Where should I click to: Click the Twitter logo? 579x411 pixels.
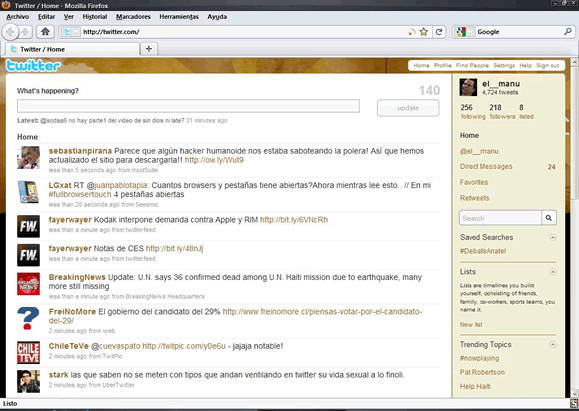pos(33,66)
